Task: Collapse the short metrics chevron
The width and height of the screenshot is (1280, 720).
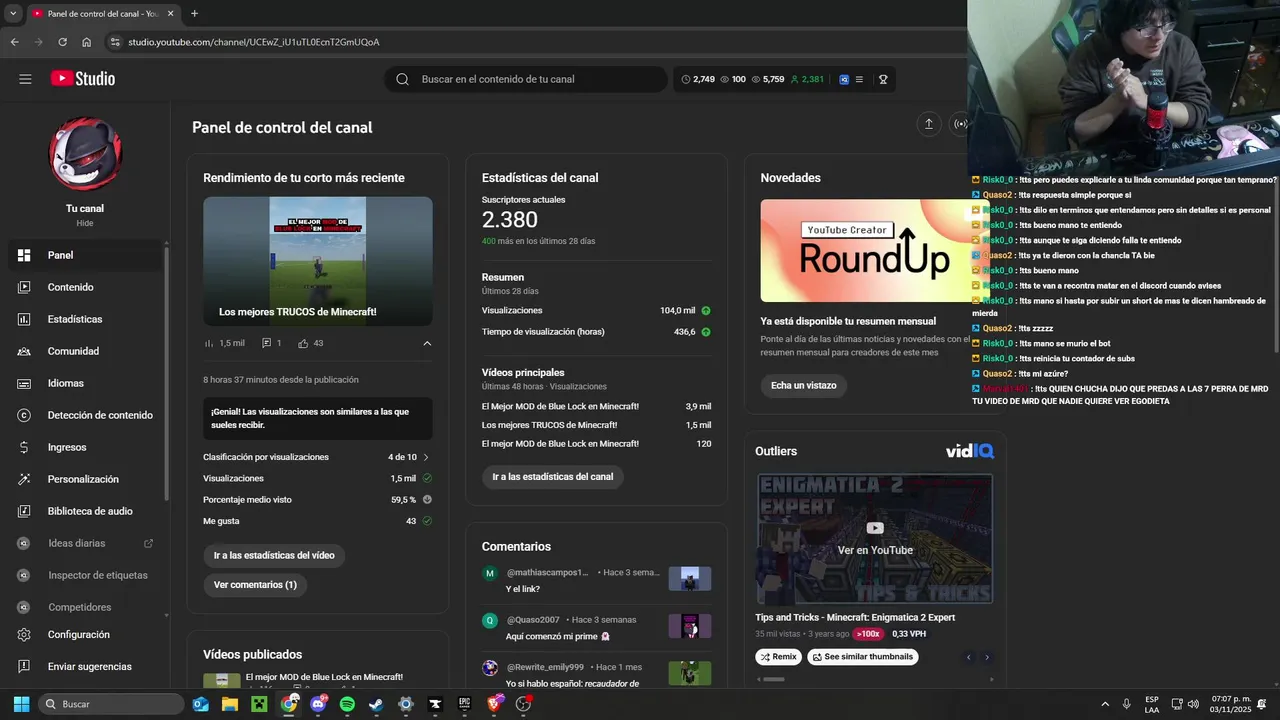Action: tap(427, 343)
